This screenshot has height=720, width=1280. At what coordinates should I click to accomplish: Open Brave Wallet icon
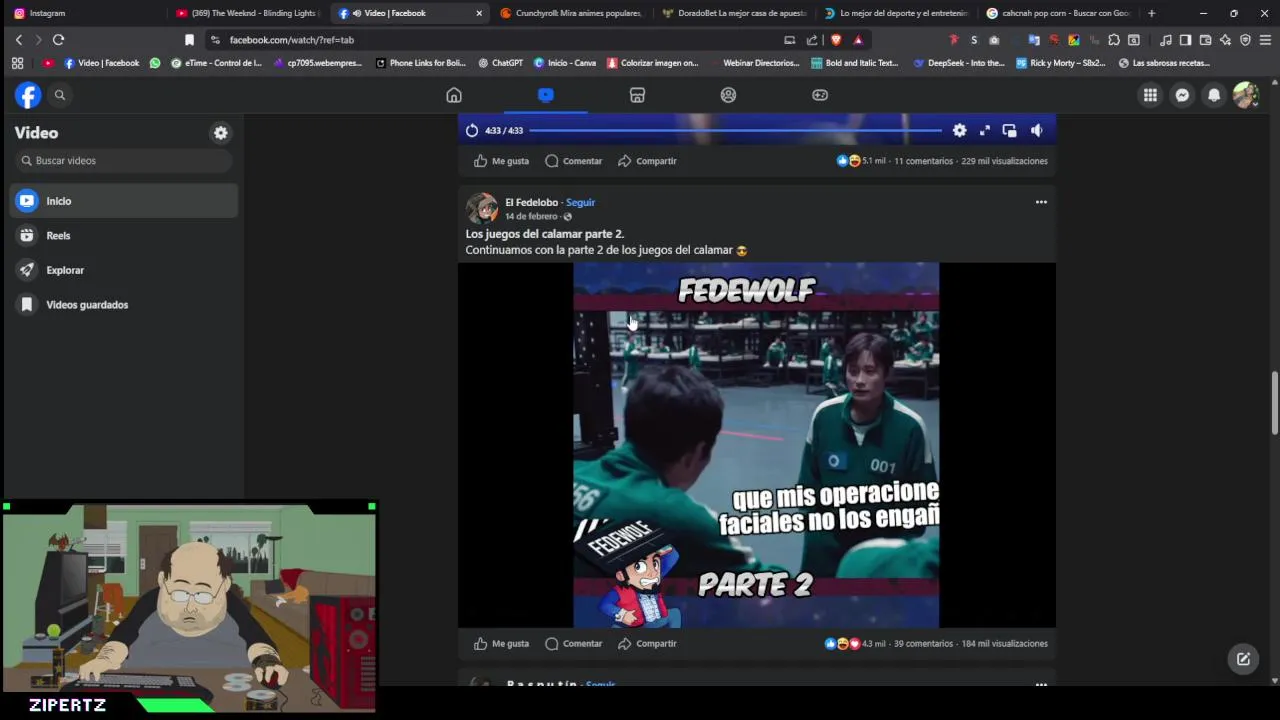[x=1205, y=40]
